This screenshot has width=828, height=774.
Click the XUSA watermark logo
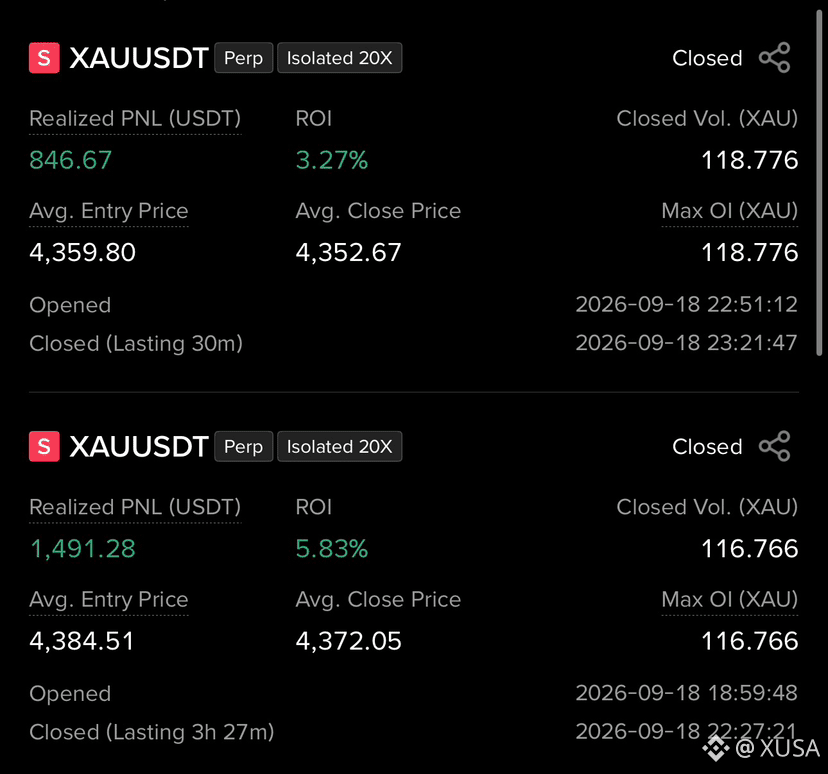tap(716, 748)
